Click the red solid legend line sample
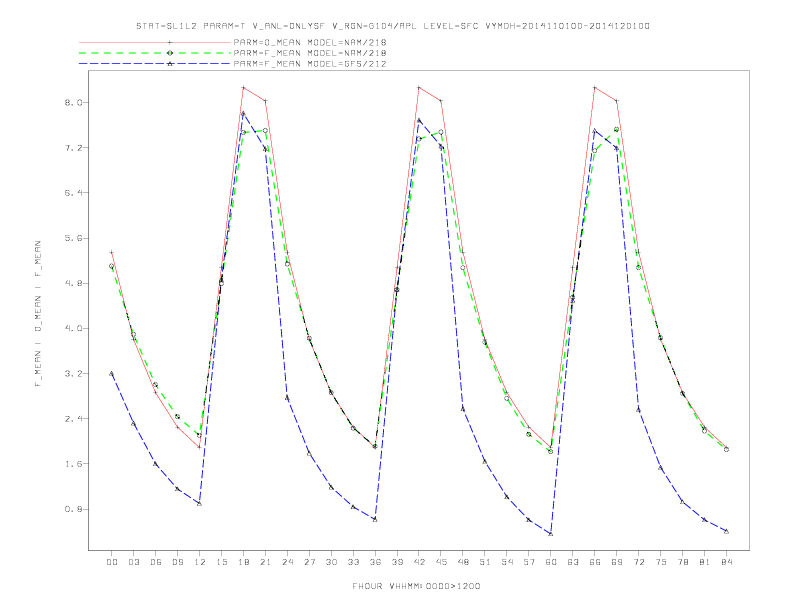 (155, 42)
